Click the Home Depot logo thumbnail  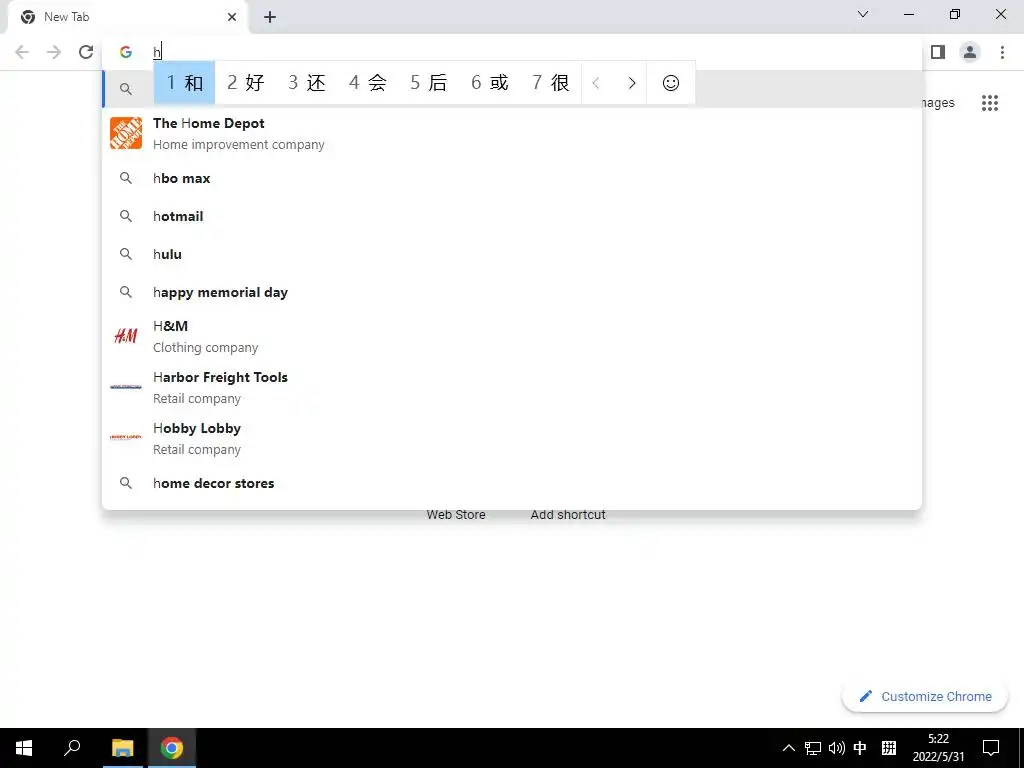tap(126, 133)
